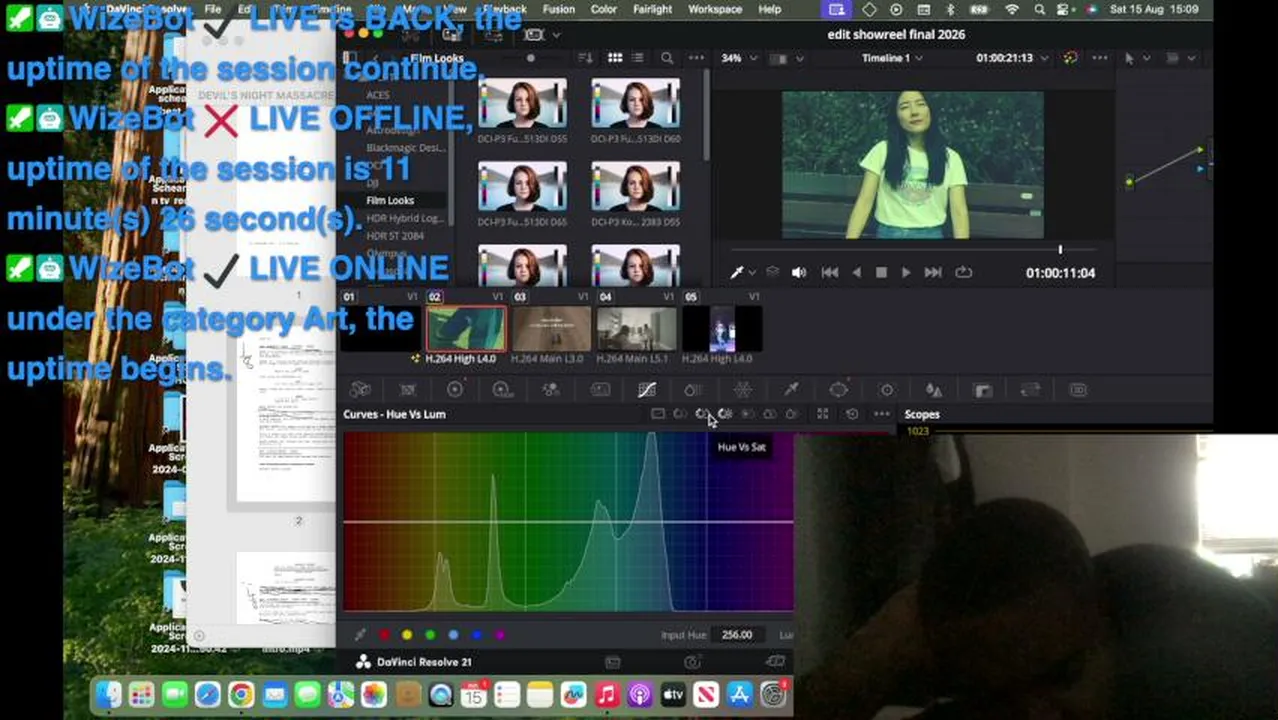Open the Tracker palette icon

886,390
